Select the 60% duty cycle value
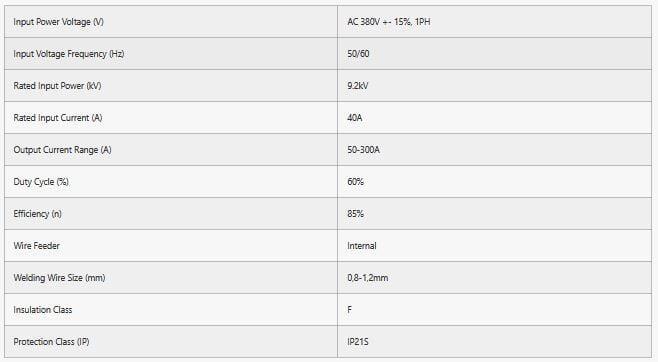This screenshot has width=658, height=362. click(x=355, y=182)
